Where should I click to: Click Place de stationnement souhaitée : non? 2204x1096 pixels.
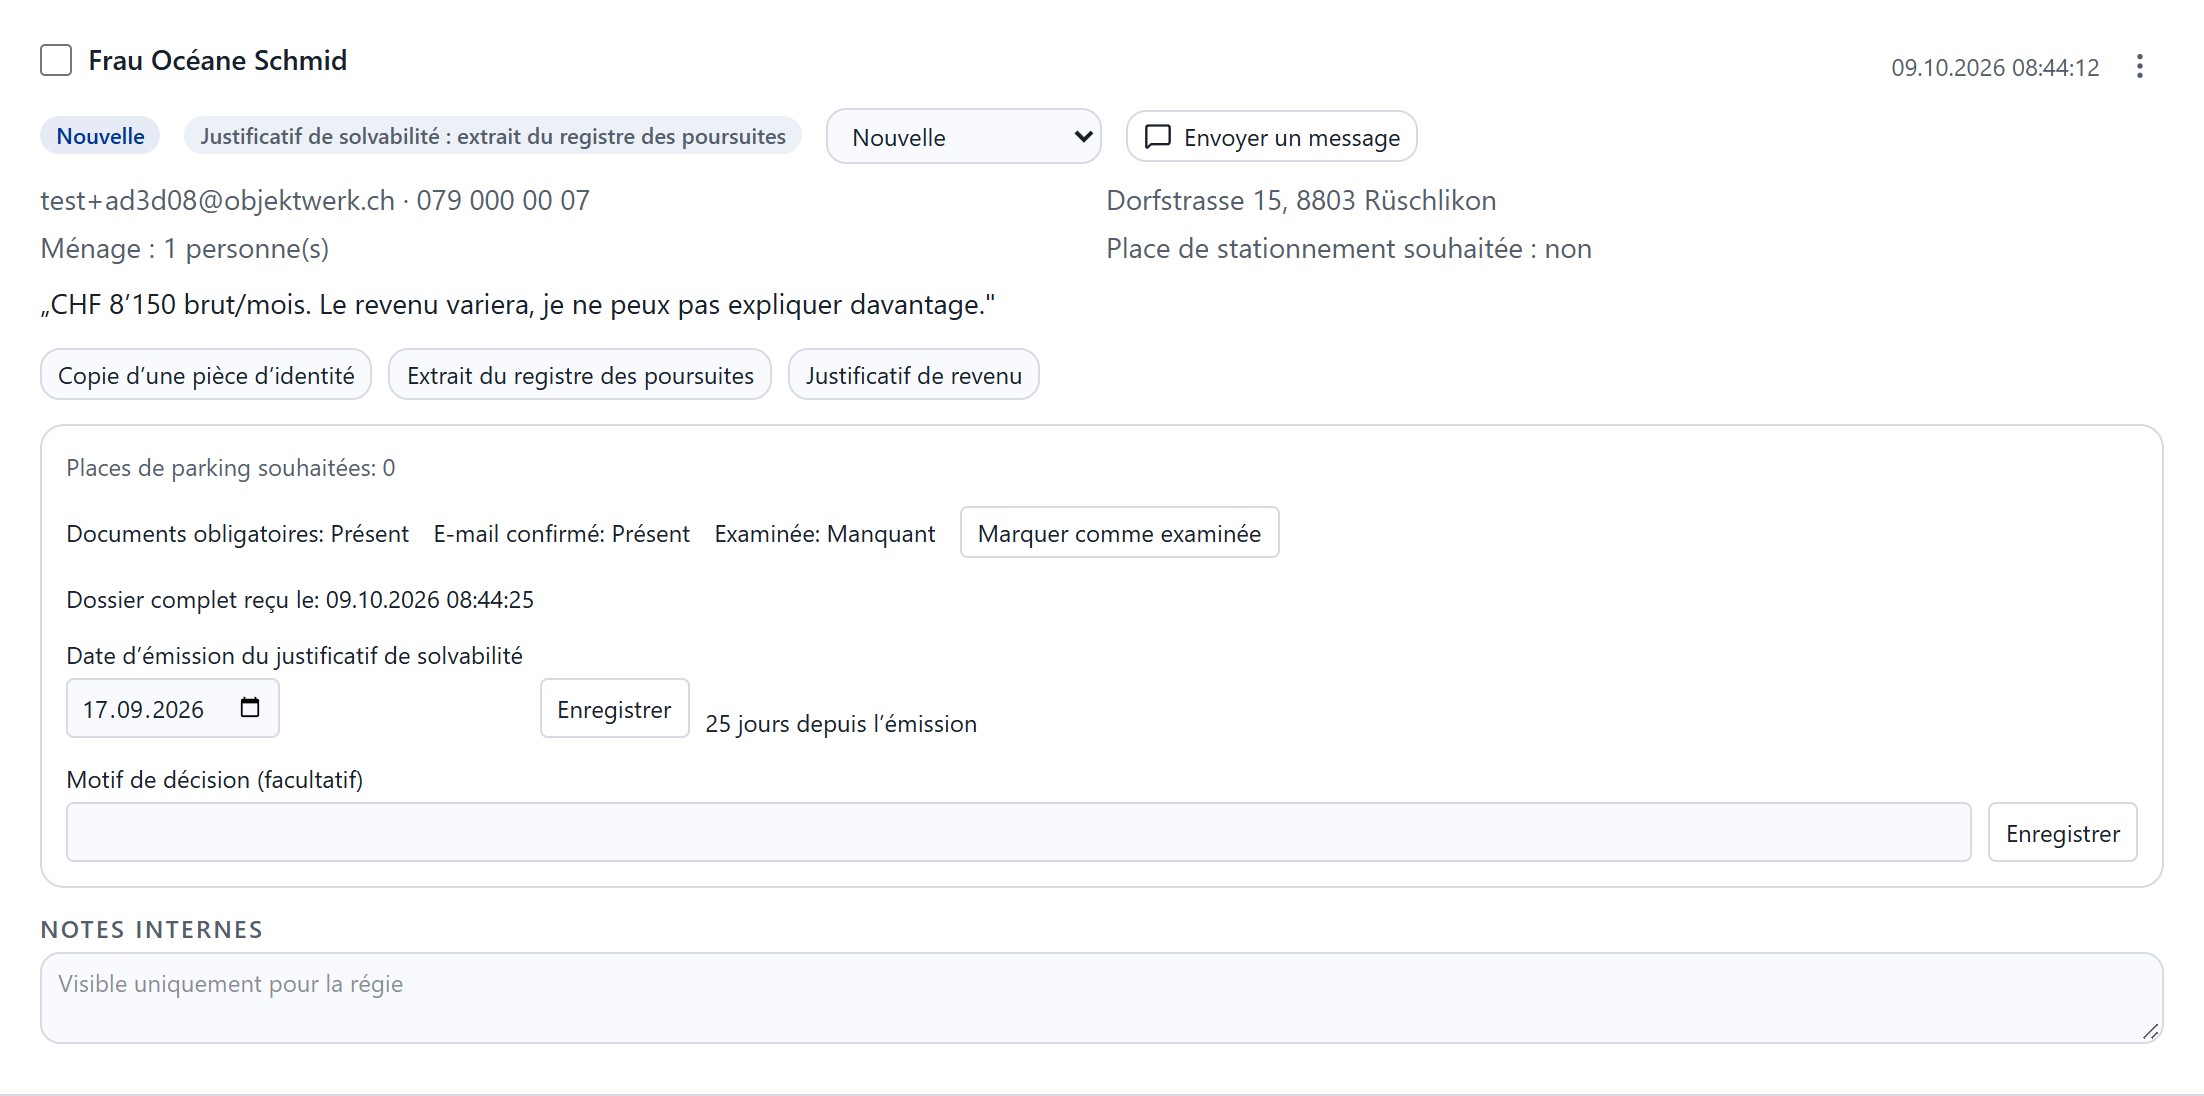[x=1349, y=248]
